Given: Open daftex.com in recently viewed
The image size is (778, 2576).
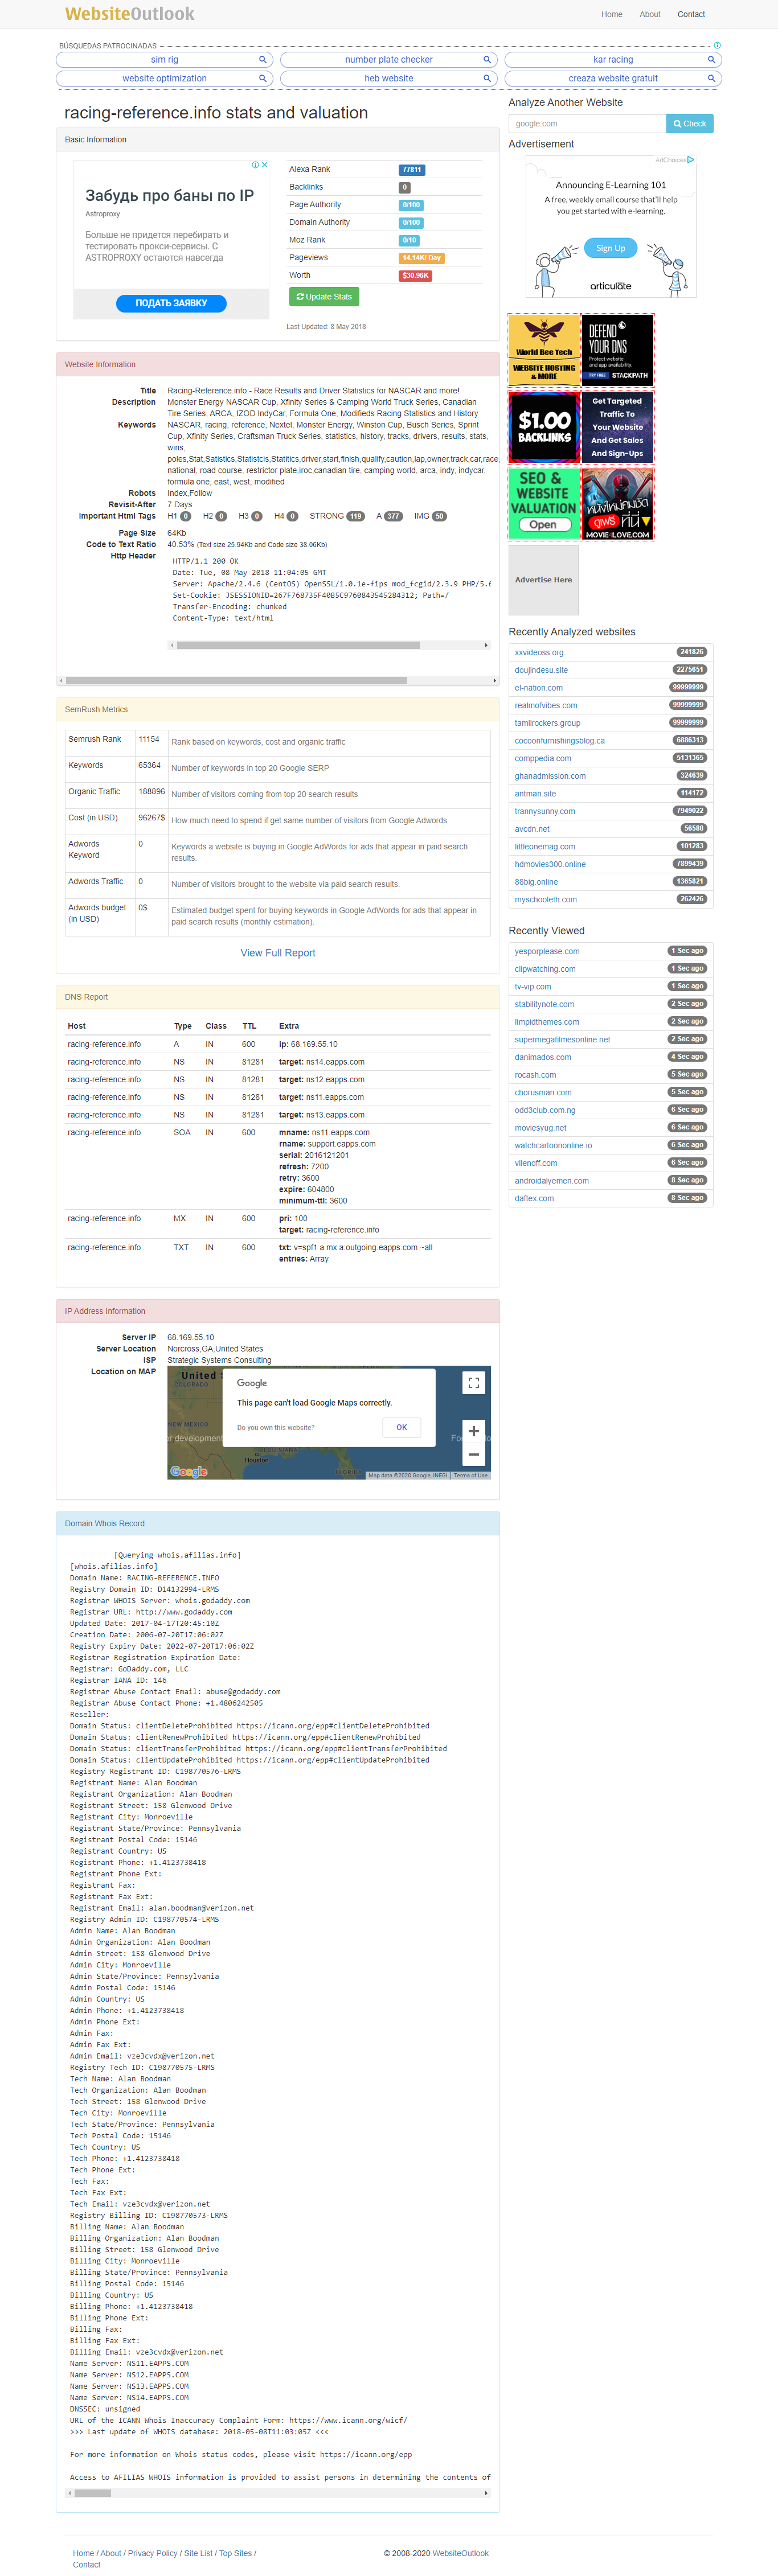Looking at the screenshot, I should pyautogui.click(x=534, y=1198).
